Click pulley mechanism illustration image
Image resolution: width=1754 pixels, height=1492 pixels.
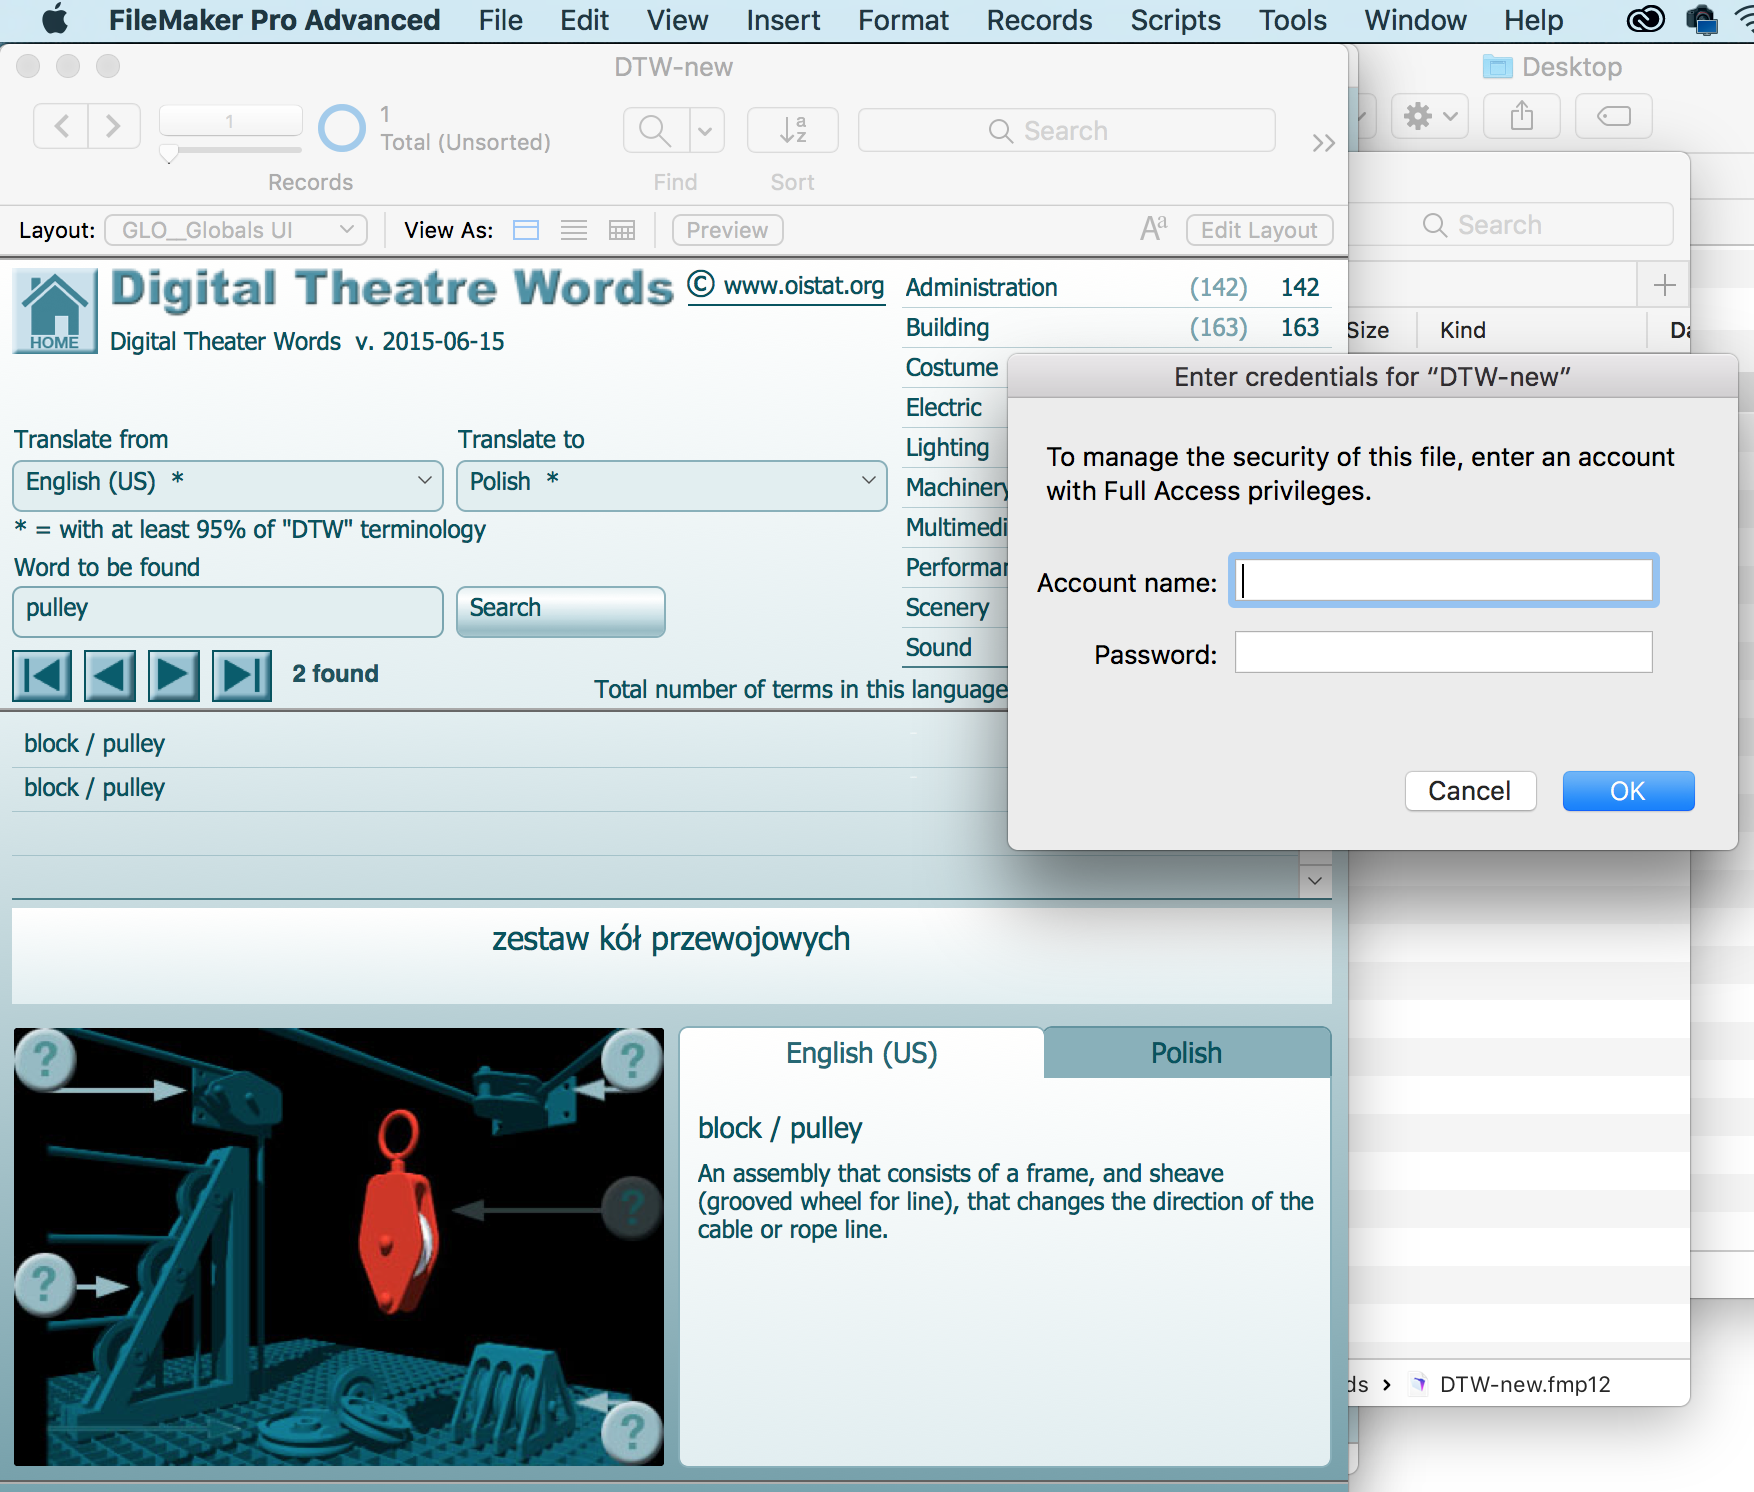(339, 1247)
